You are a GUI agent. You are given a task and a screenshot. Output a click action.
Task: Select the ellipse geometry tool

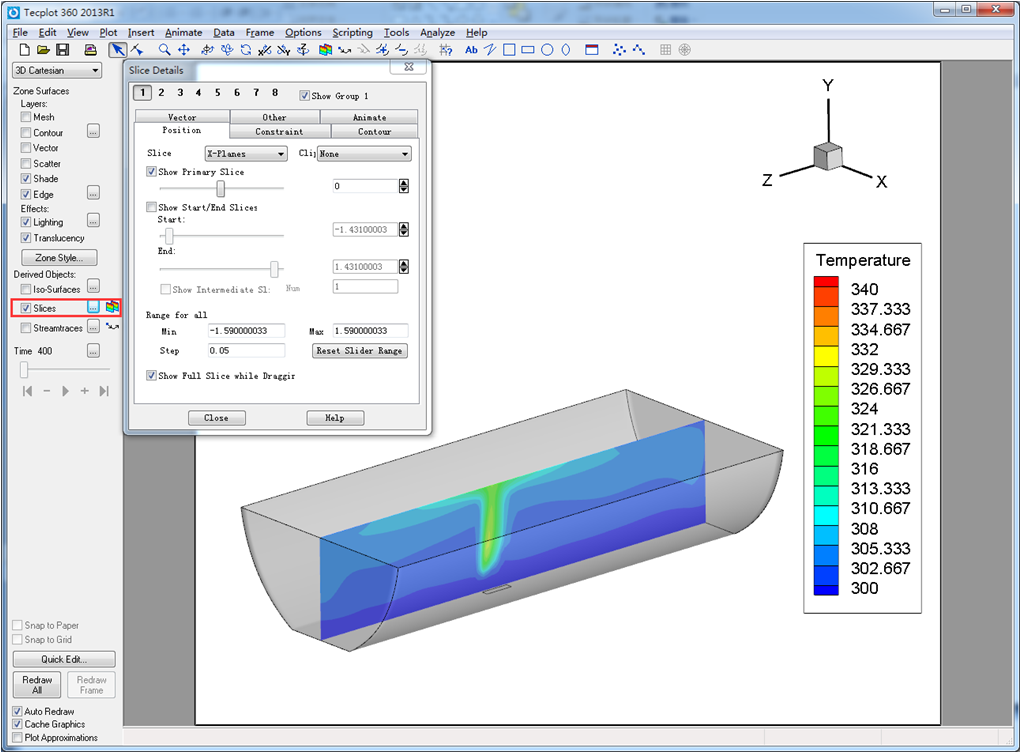tap(566, 50)
